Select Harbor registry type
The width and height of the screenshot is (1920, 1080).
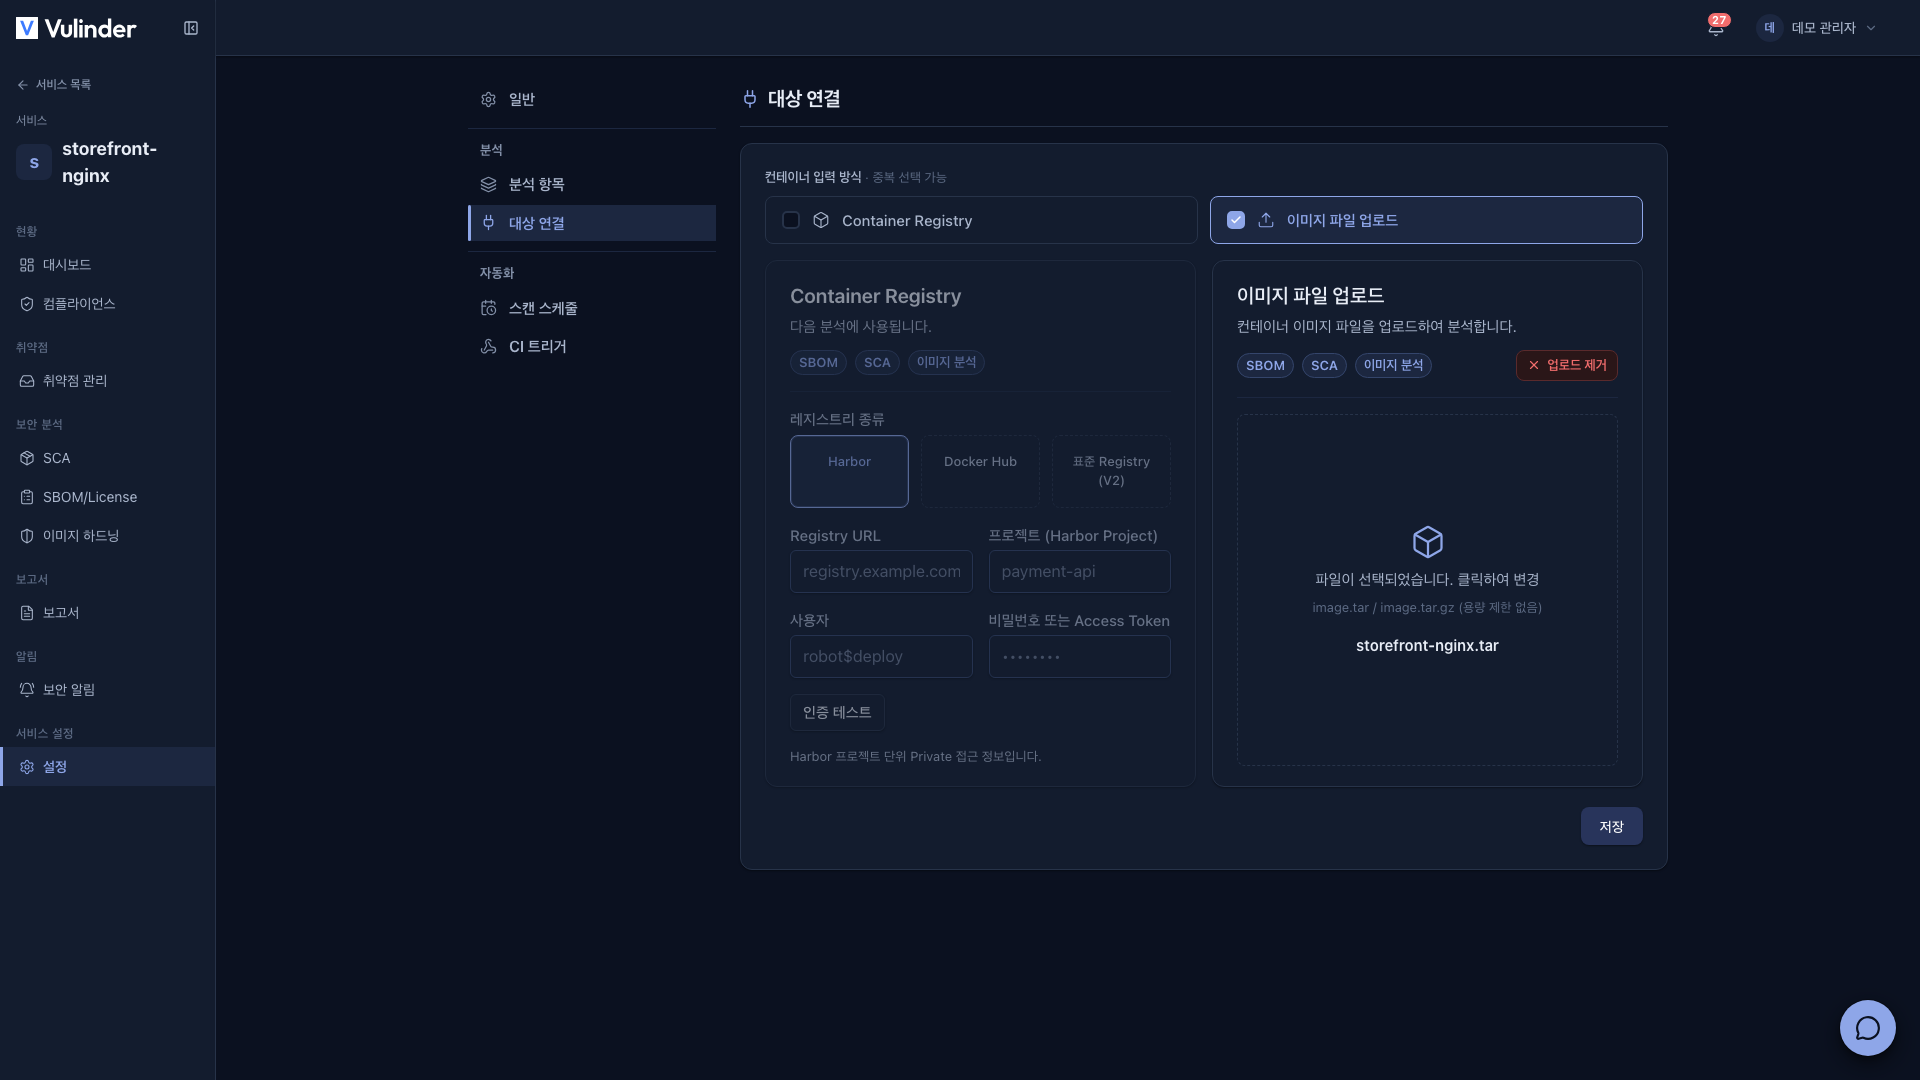coord(849,471)
